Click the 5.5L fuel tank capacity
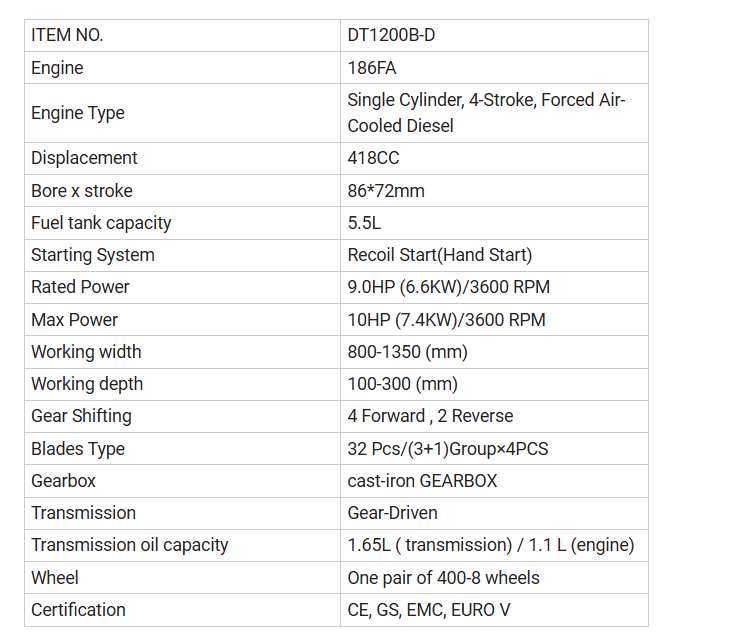This screenshot has height=638, width=756. point(364,223)
